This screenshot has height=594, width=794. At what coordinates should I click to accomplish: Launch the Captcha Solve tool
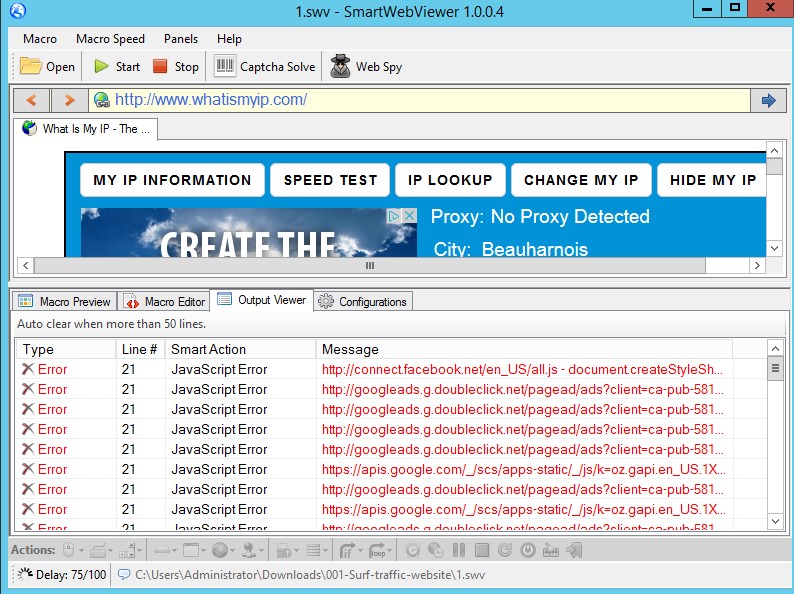pos(264,66)
